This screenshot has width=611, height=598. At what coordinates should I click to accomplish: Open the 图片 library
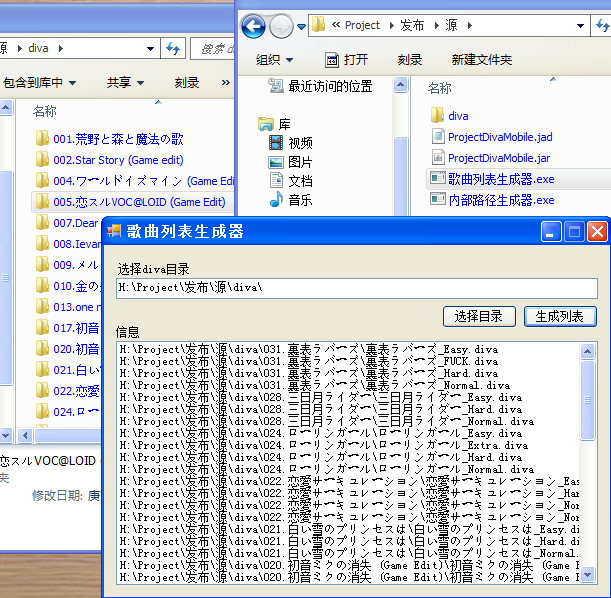[290, 162]
